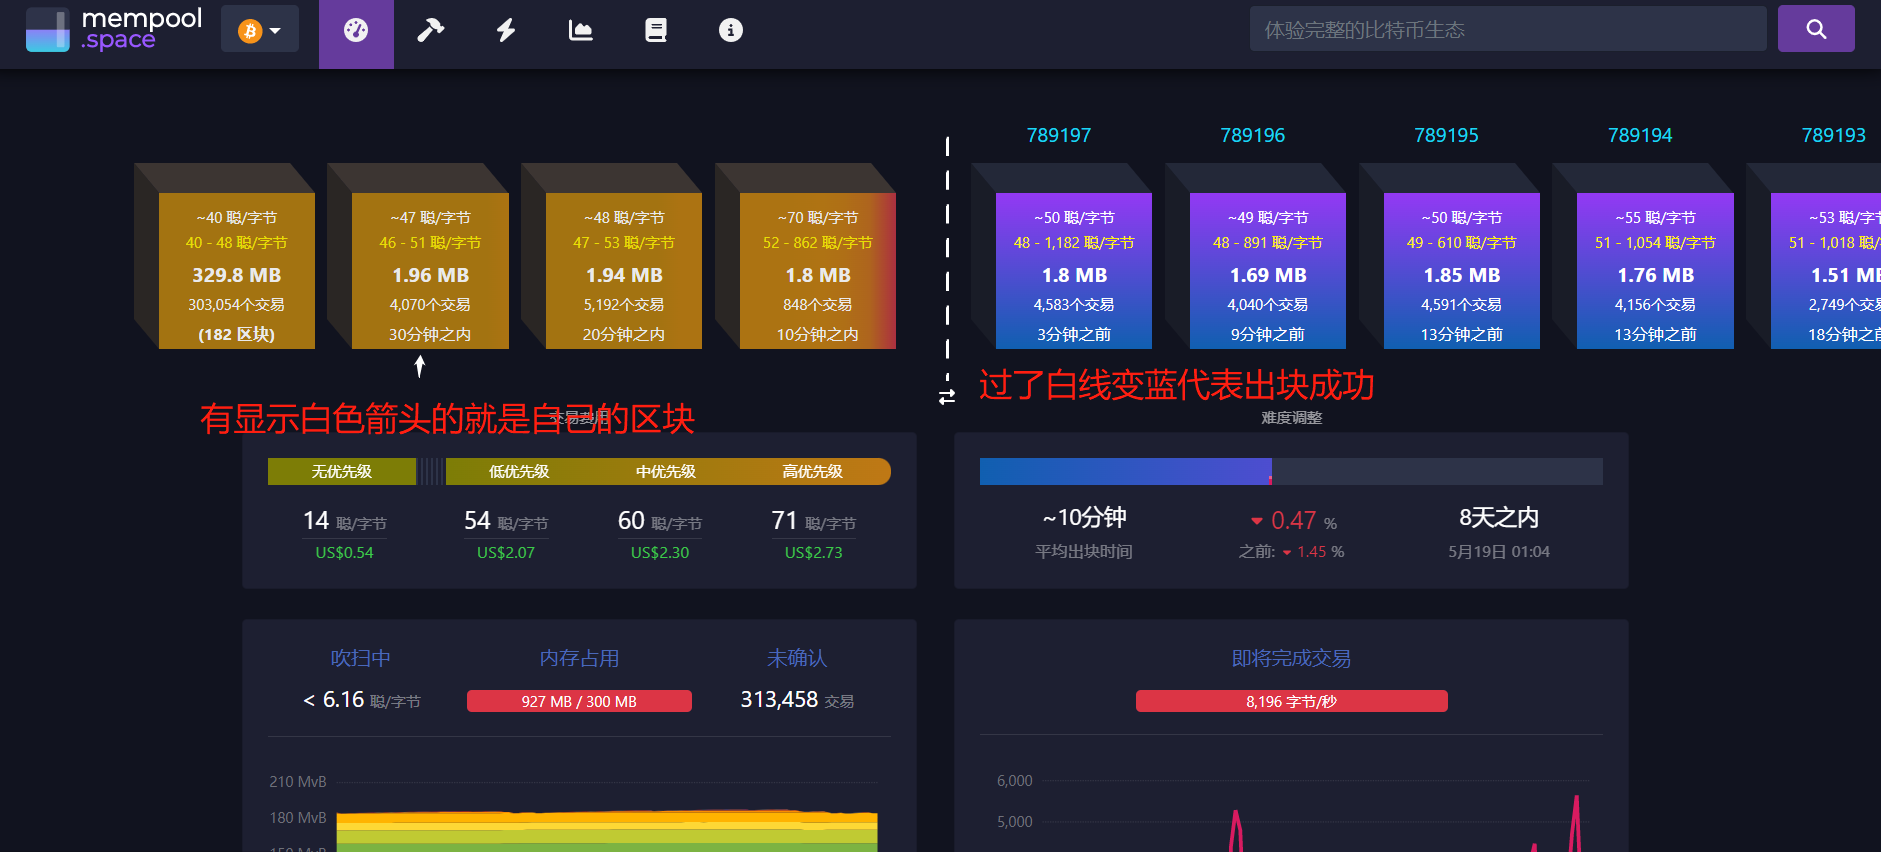
Task: Open the Bitcoin network dropdown
Action: pyautogui.click(x=259, y=31)
